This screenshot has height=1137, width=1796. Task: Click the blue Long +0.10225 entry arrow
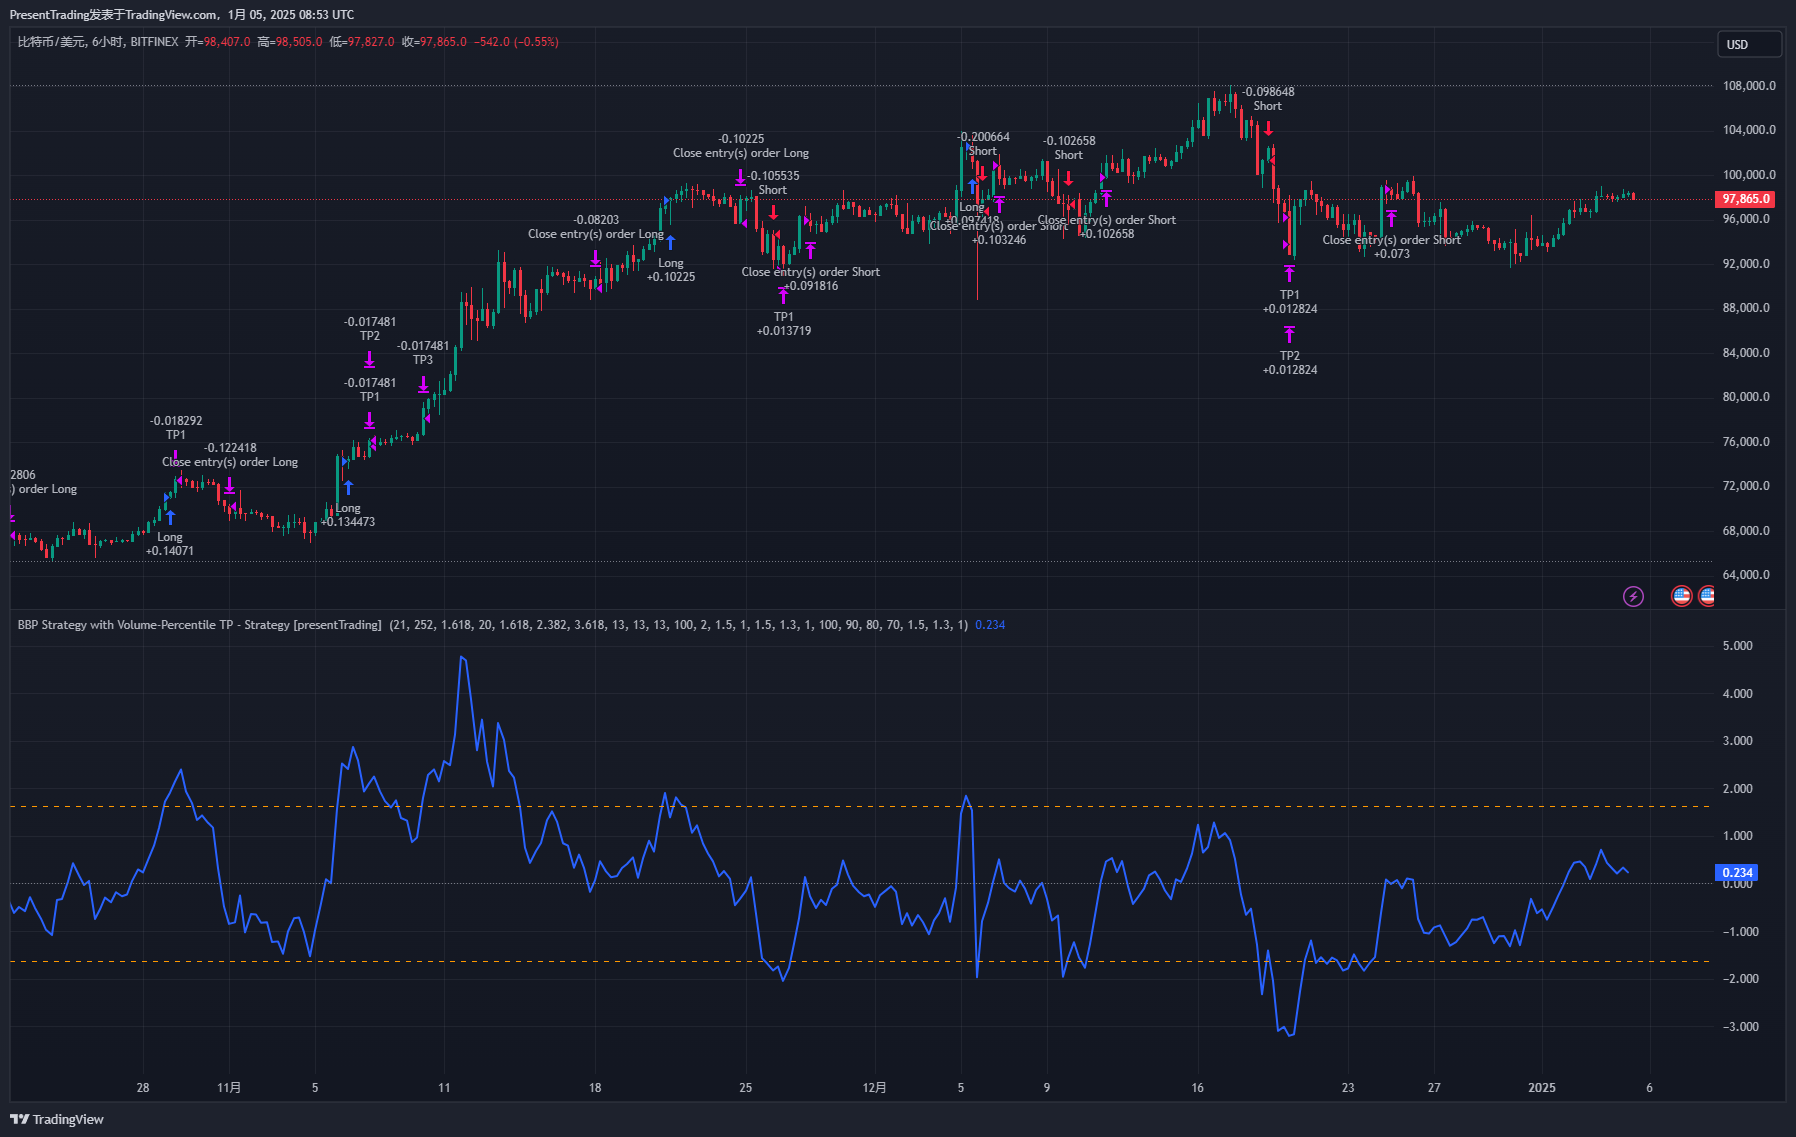(x=670, y=241)
